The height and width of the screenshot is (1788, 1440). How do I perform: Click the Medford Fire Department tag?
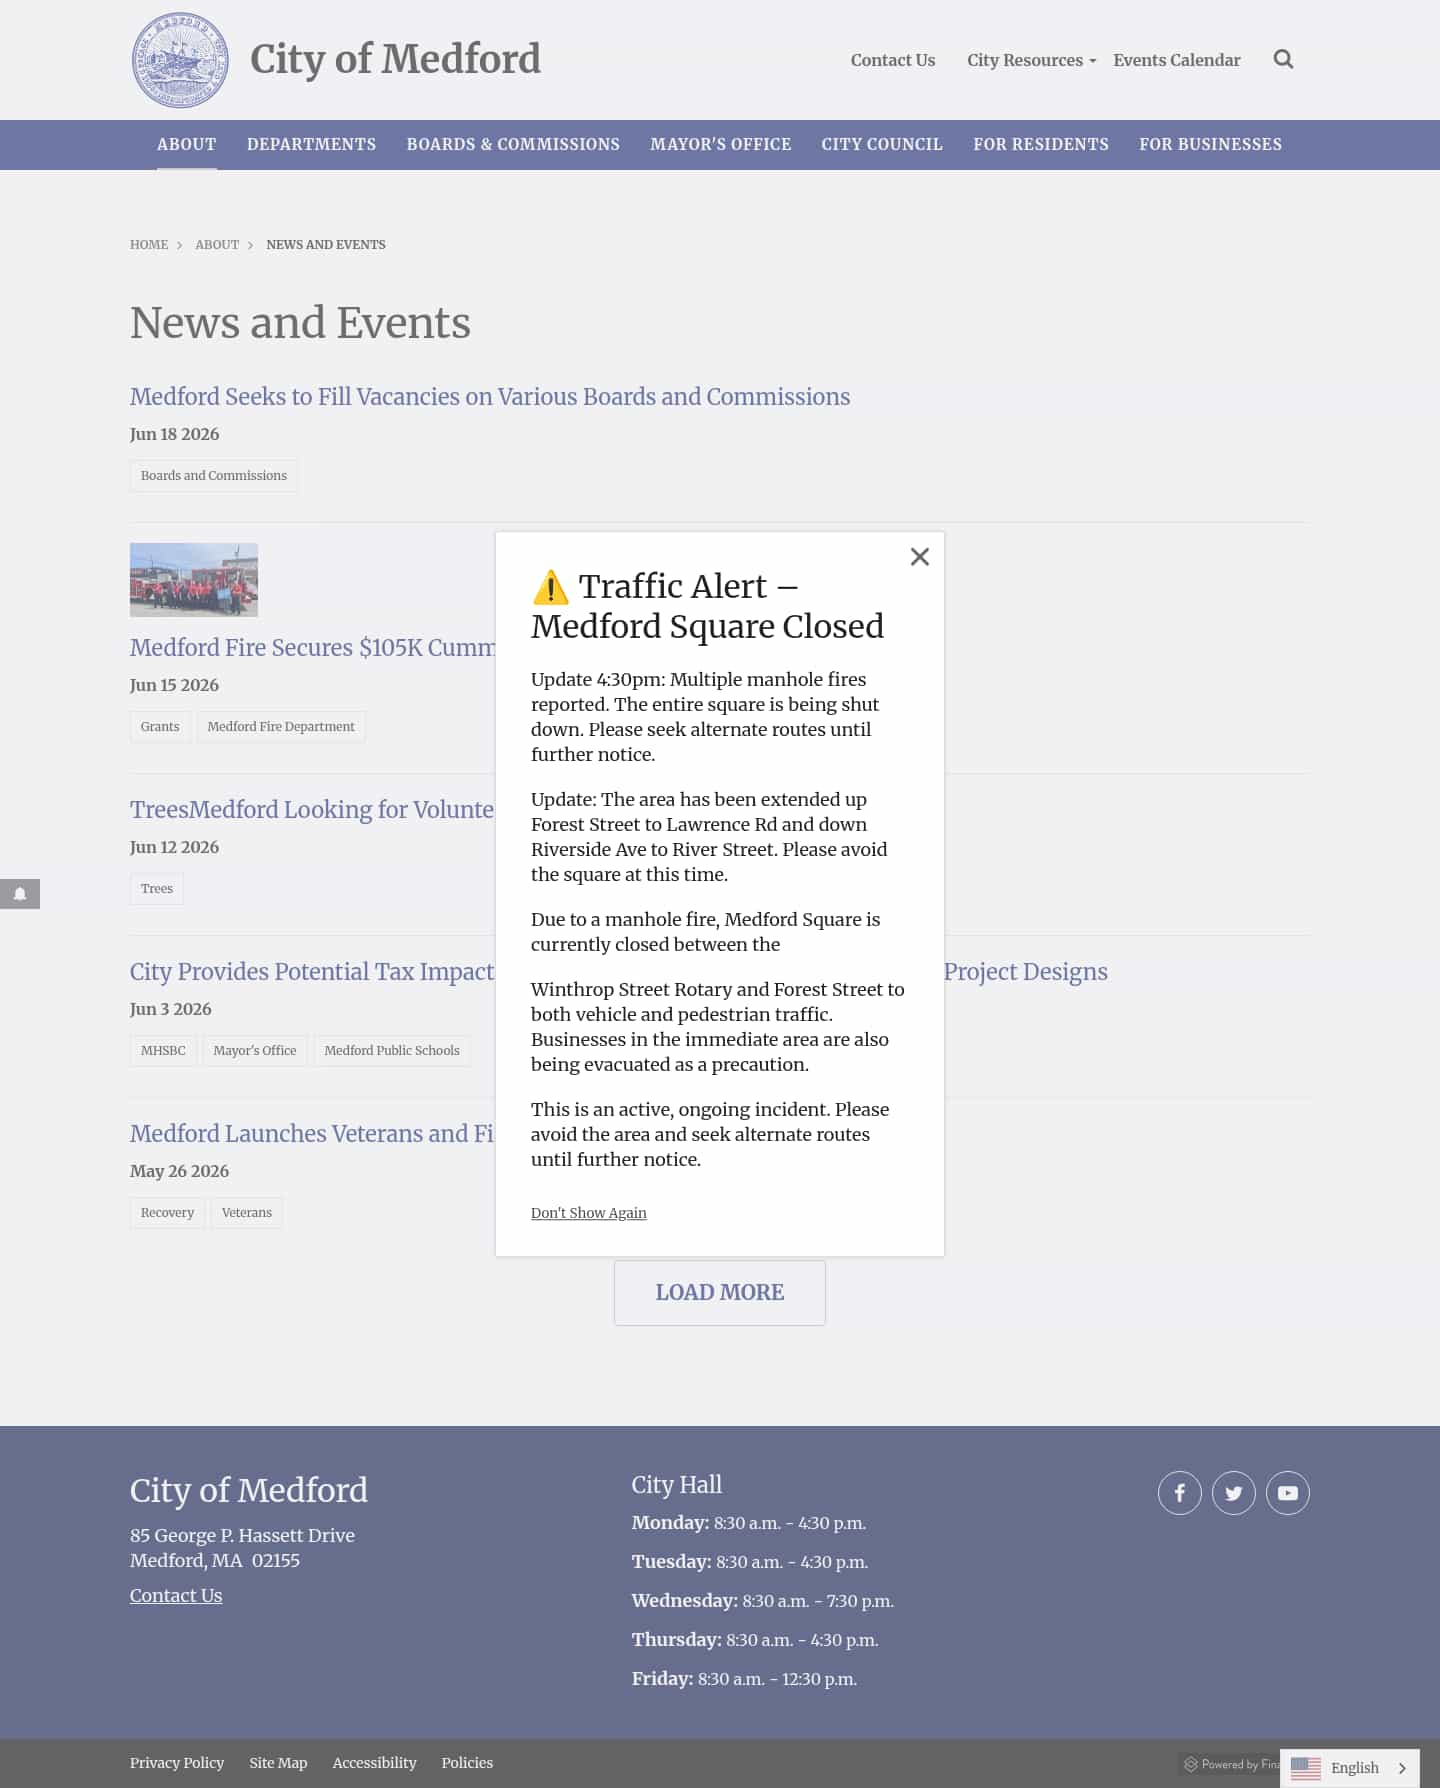pyautogui.click(x=281, y=727)
